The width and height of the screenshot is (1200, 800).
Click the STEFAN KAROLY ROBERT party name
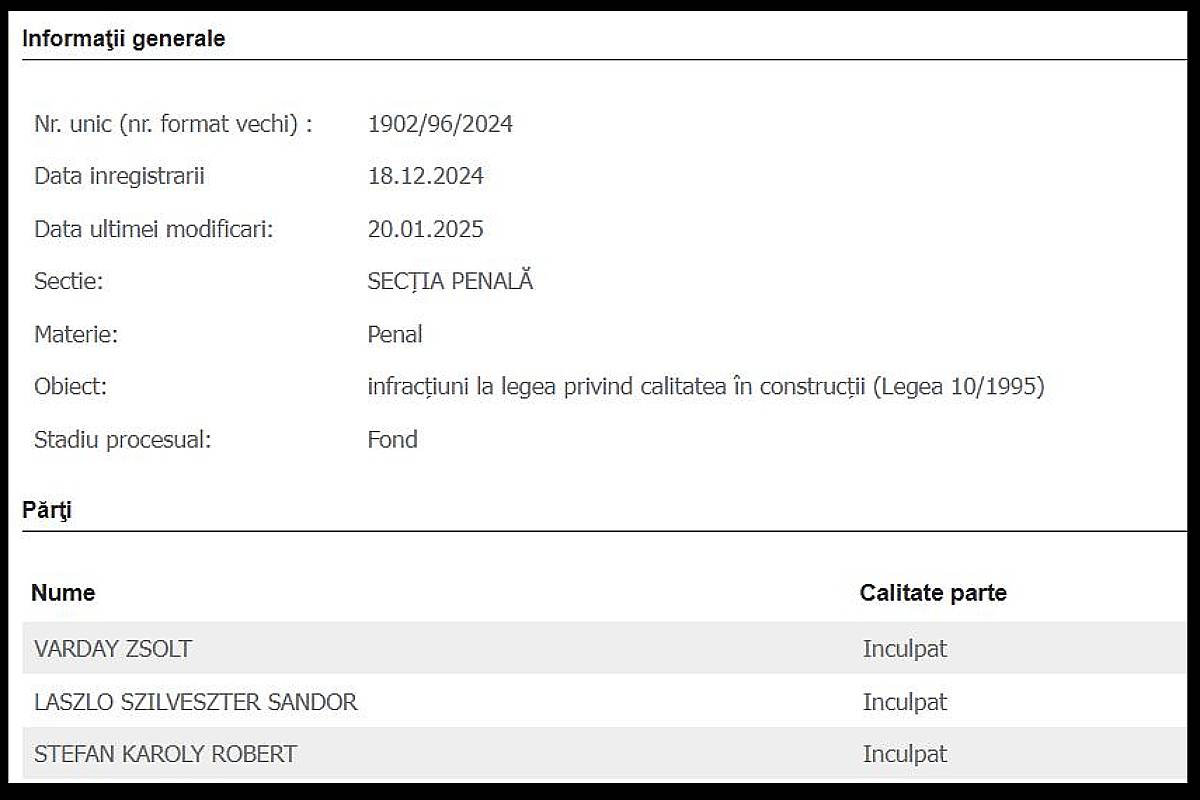point(165,754)
